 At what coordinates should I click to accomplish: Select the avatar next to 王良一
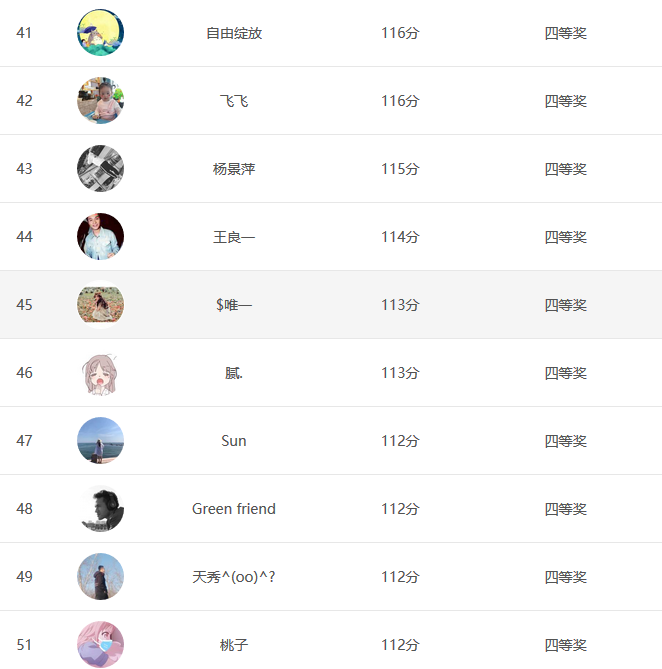click(100, 237)
